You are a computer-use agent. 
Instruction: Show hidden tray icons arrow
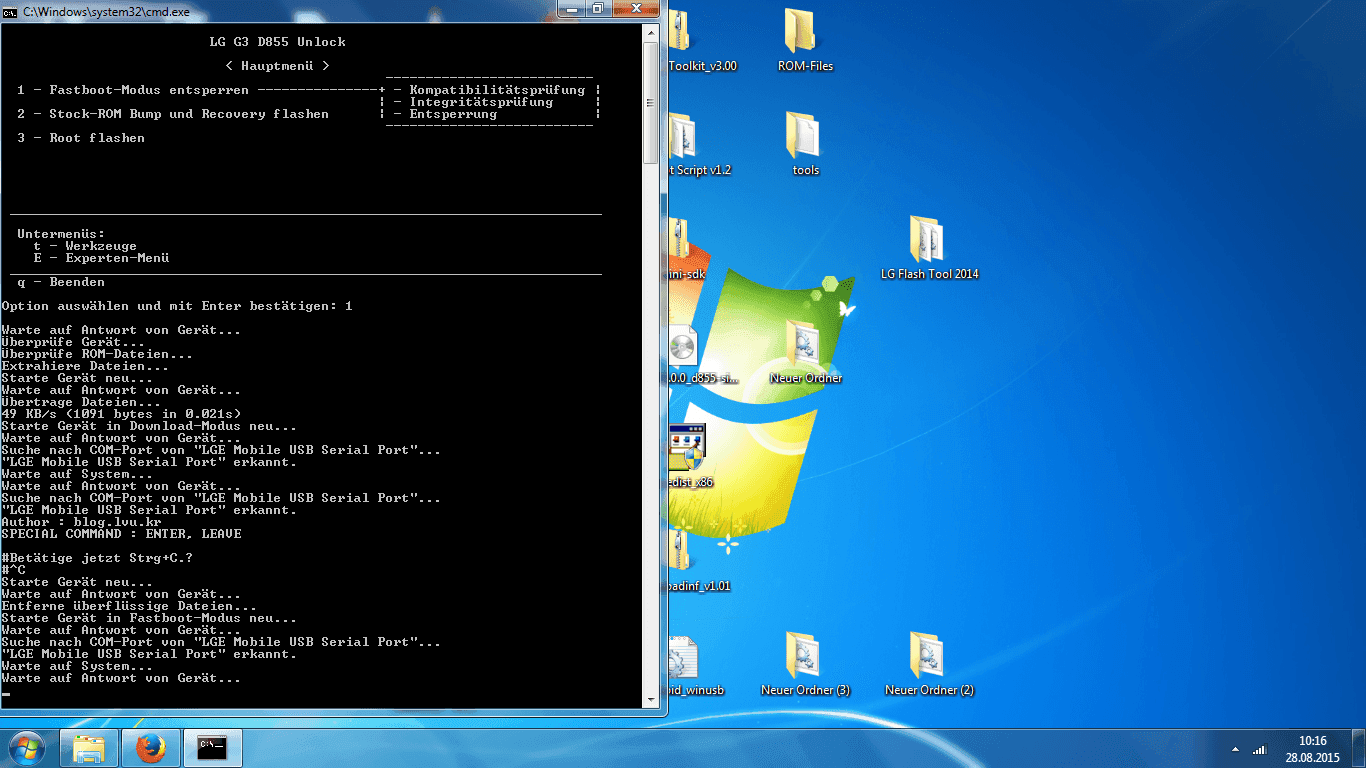coord(1235,749)
